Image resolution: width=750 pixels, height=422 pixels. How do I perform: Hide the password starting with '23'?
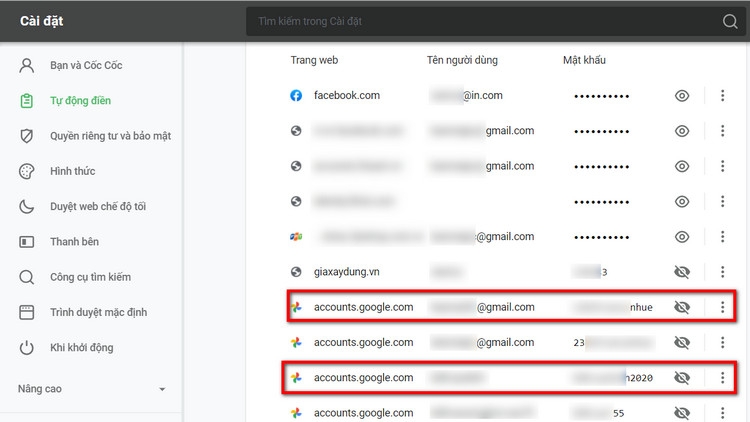coord(682,343)
